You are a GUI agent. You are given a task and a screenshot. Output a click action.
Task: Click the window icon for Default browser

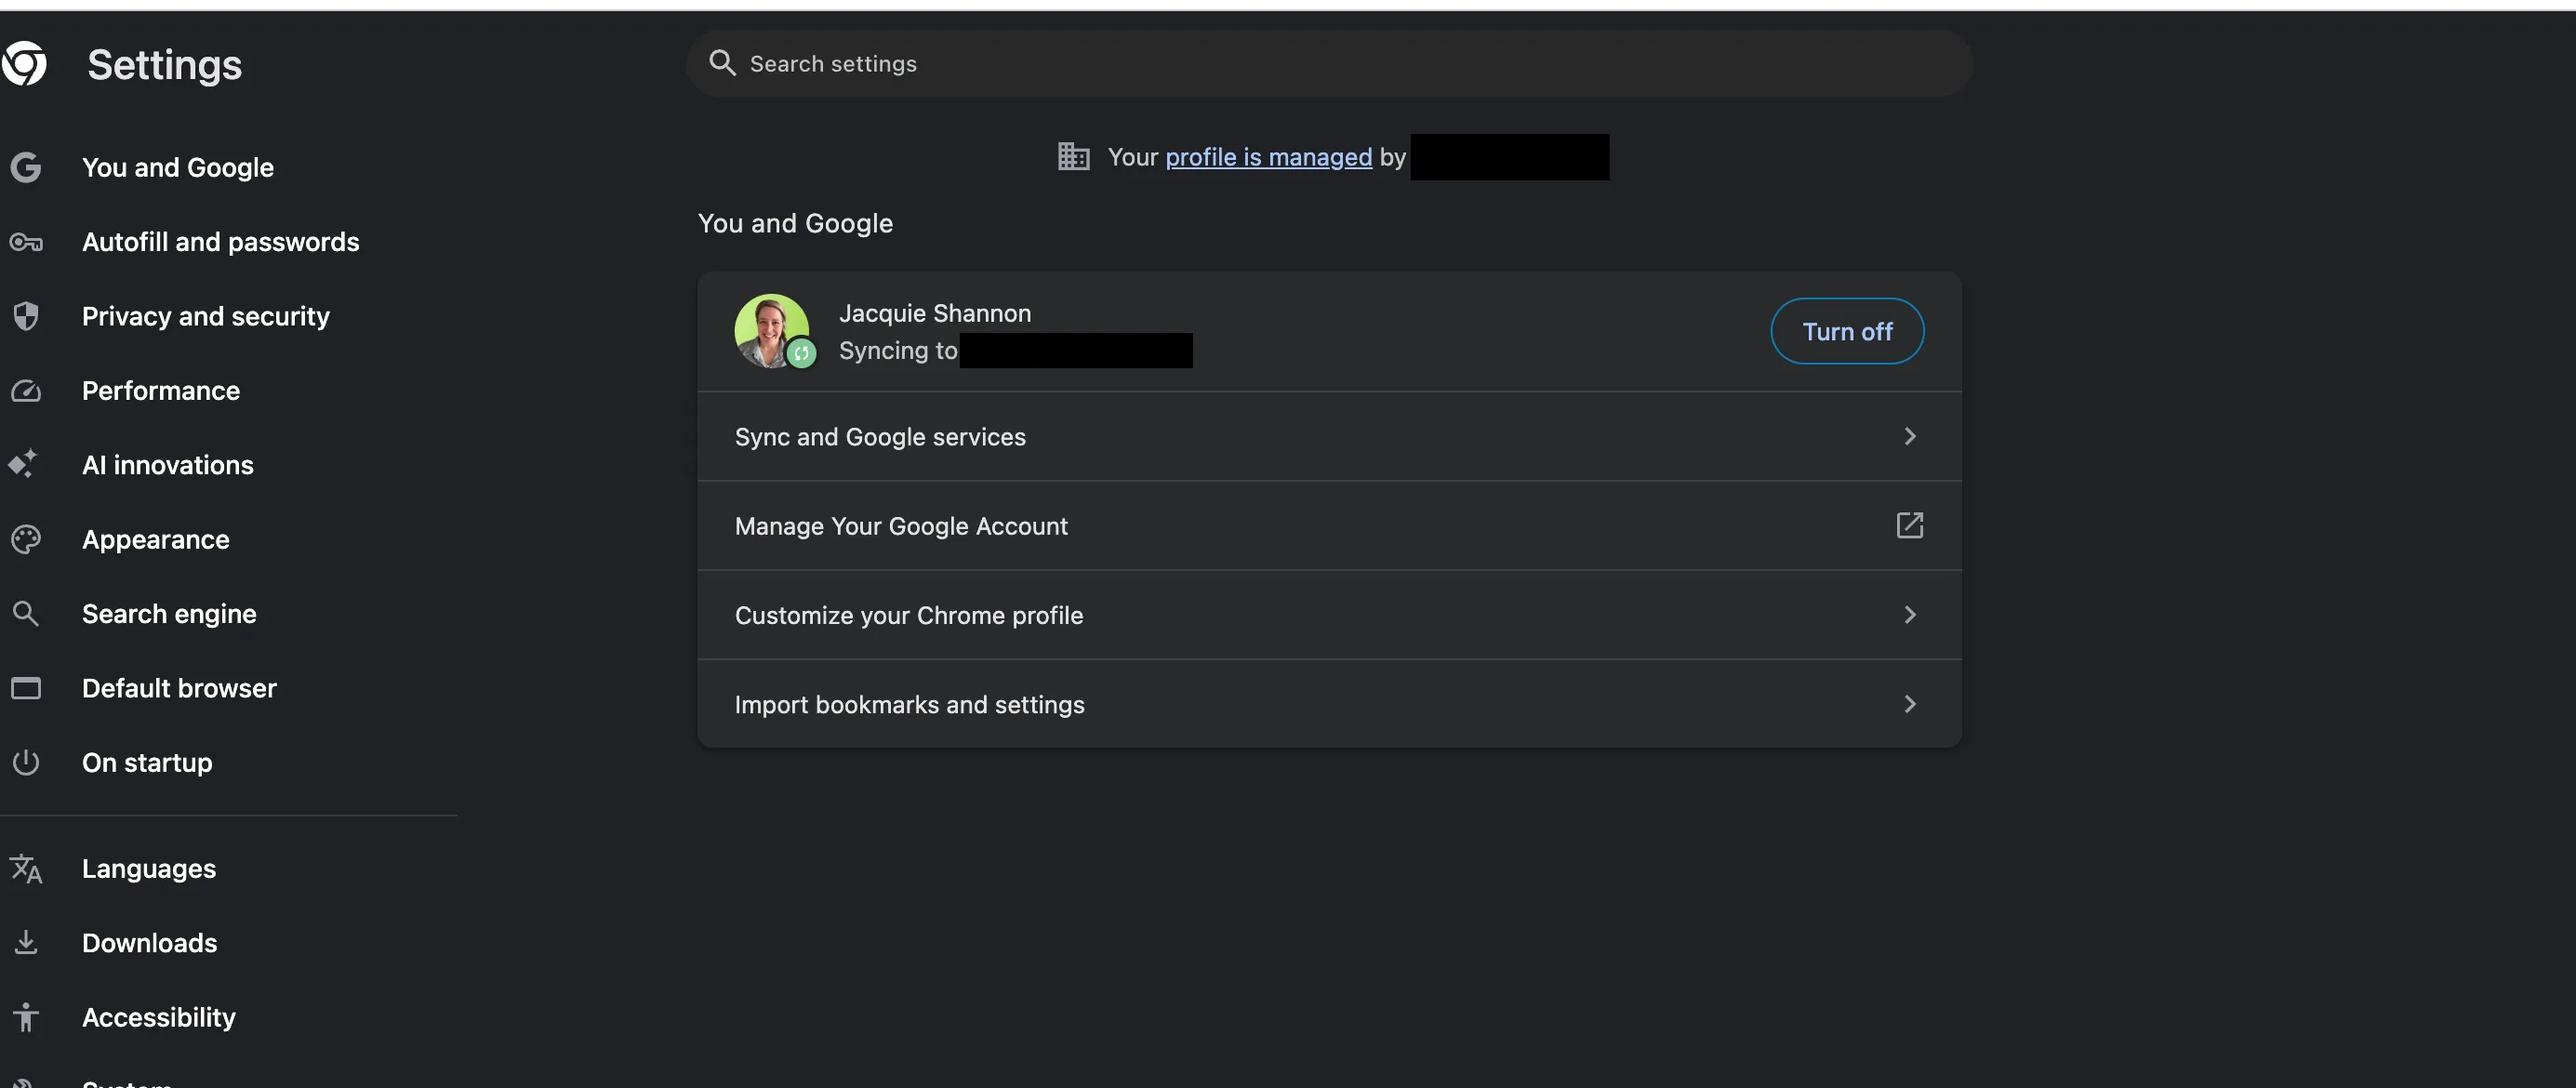26,688
